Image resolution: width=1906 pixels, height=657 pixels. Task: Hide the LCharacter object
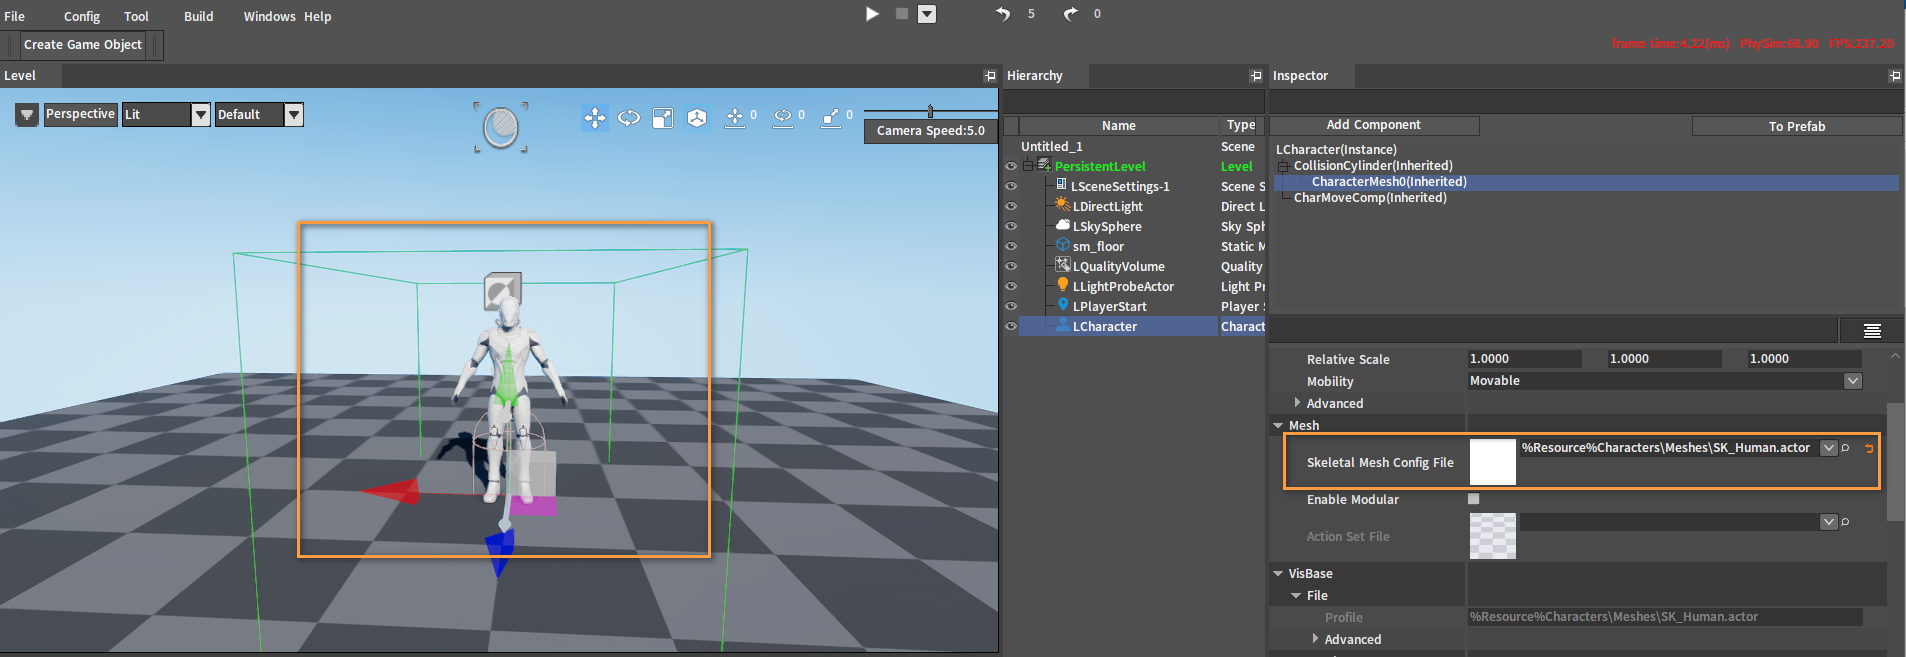tap(1011, 327)
